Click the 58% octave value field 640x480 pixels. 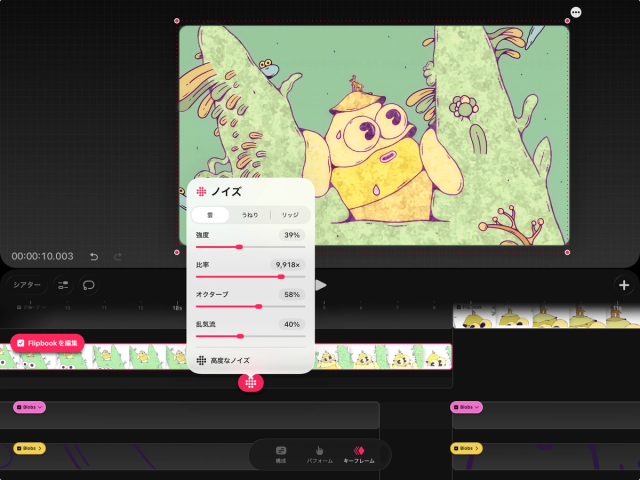tap(292, 295)
